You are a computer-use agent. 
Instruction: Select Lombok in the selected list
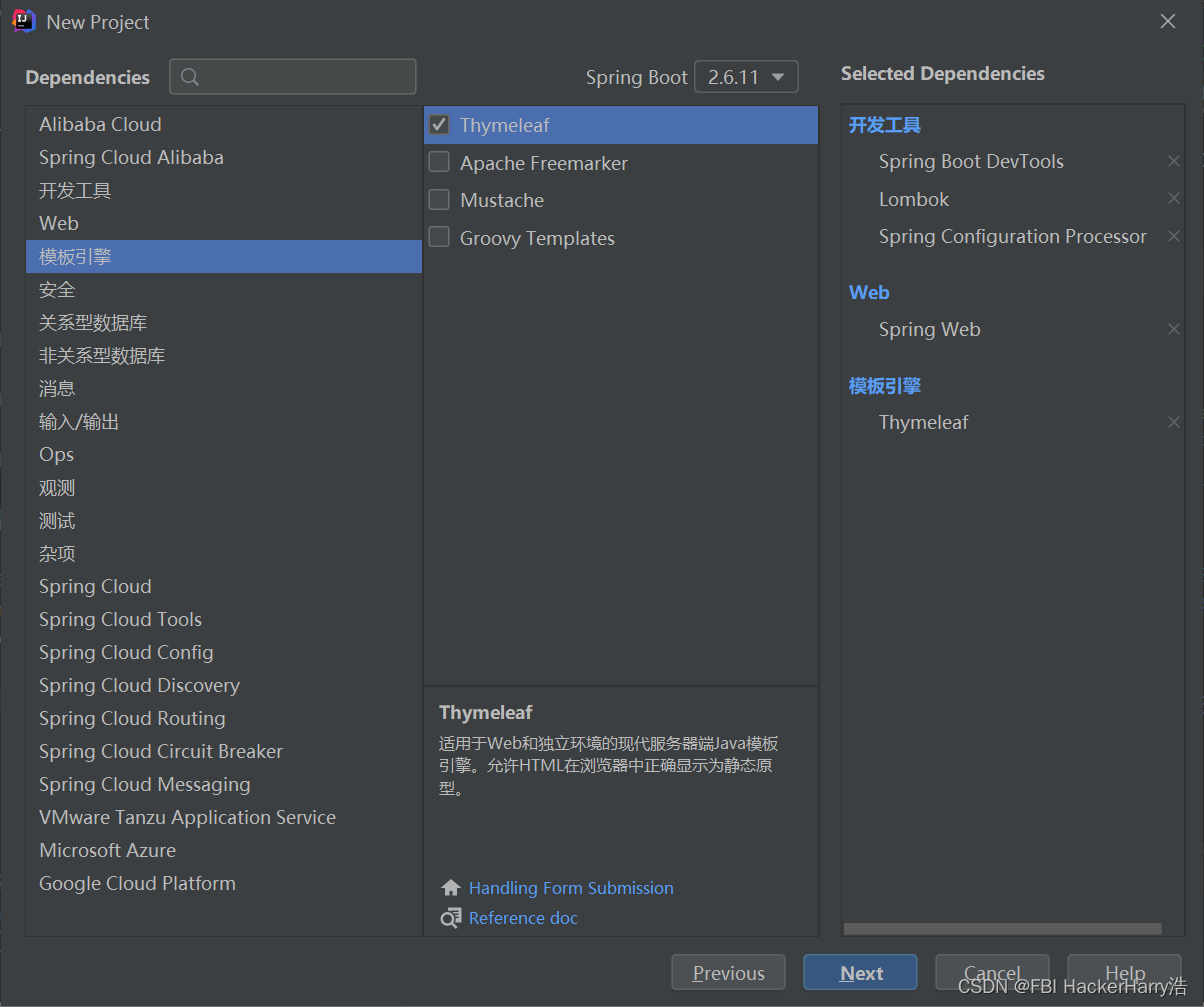pos(914,199)
